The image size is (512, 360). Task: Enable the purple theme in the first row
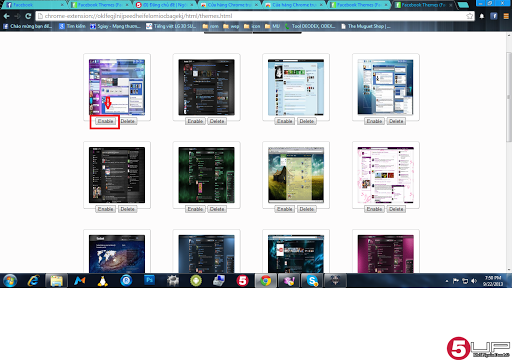105,121
